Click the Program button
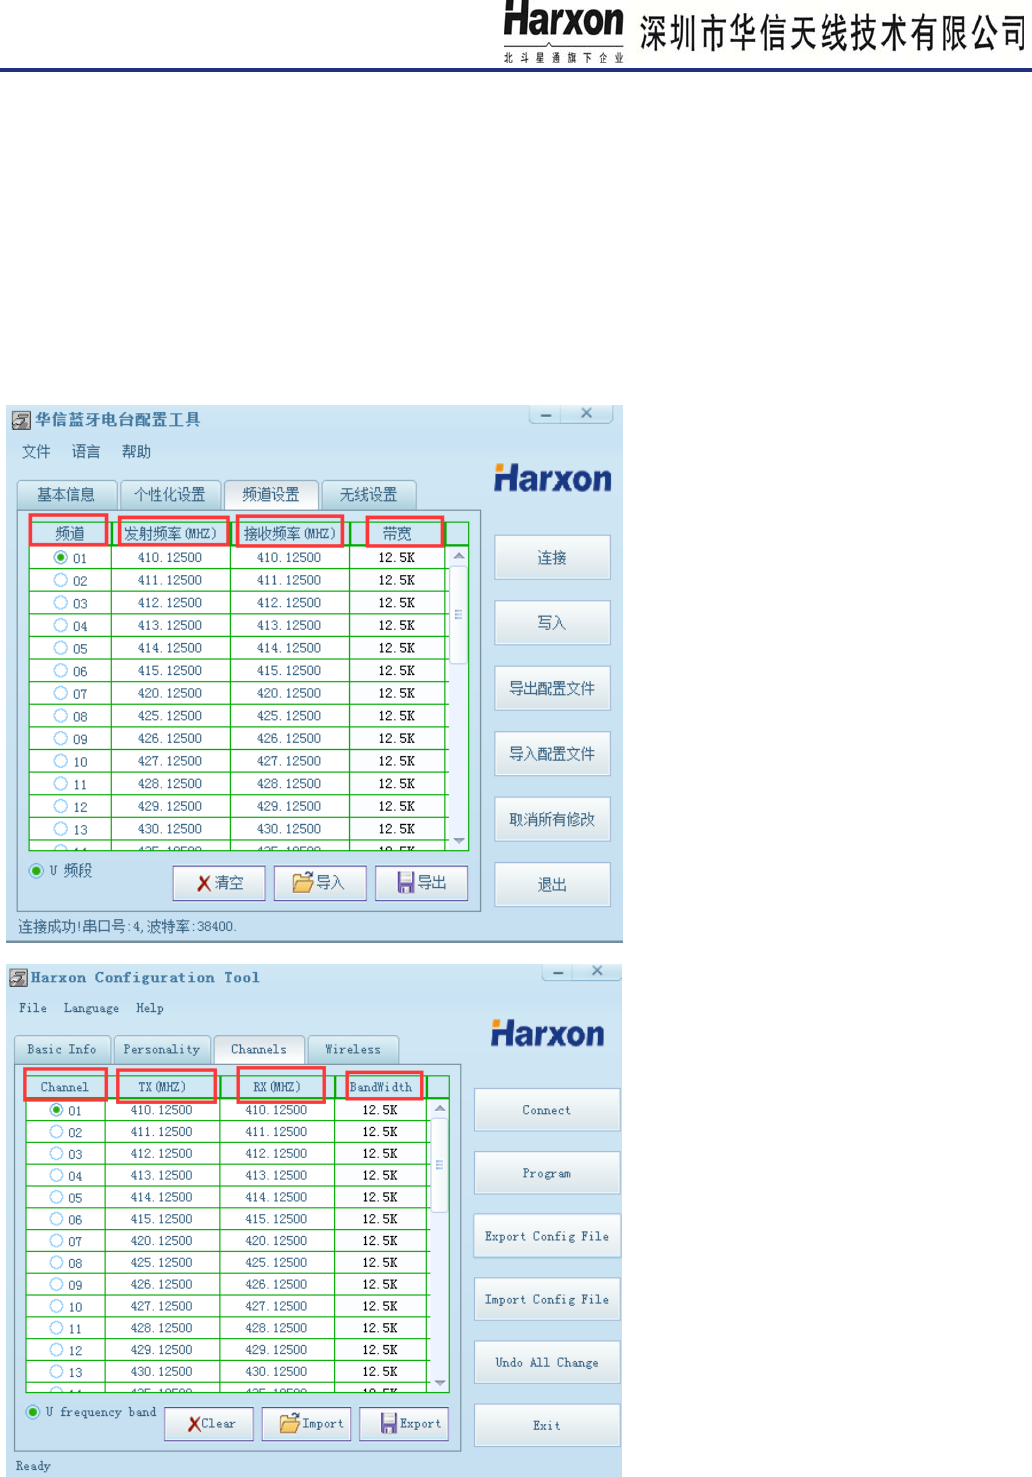Viewport: 1032px width, 1477px height. 547,1173
